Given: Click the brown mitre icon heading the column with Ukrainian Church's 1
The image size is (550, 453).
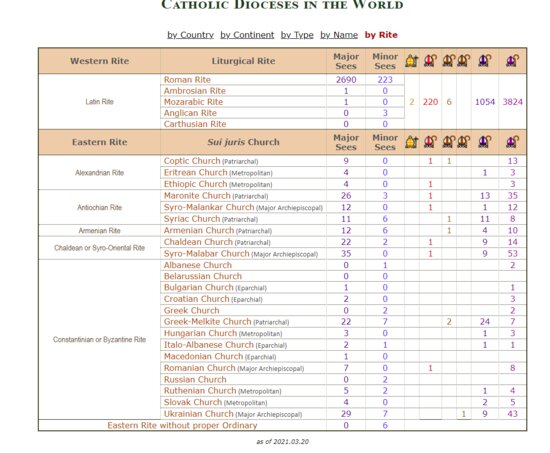Looking at the screenshot, I should 464,142.
